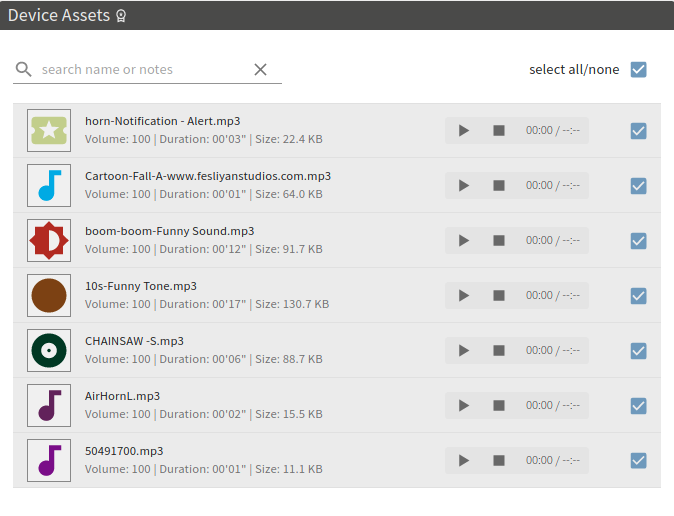Click the blue music note icon
Image resolution: width=674 pixels, height=516 pixels.
(48, 185)
